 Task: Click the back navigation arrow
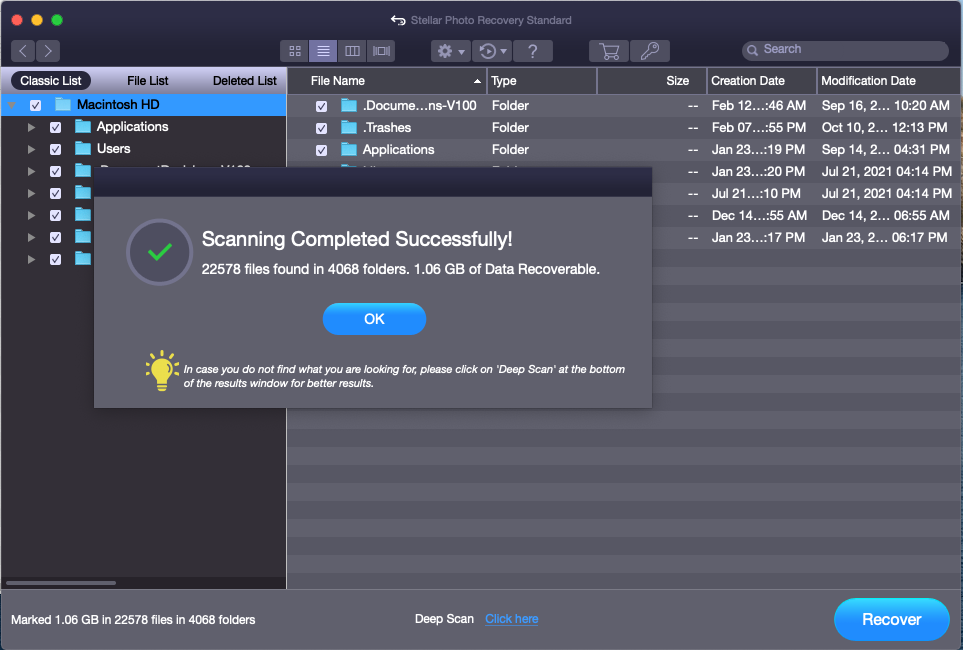tap(23, 51)
